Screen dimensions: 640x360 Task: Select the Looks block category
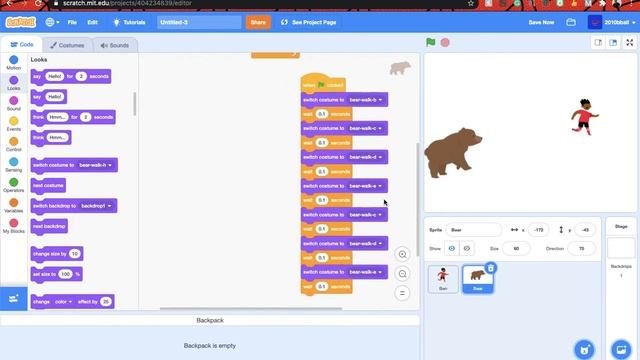click(13, 83)
